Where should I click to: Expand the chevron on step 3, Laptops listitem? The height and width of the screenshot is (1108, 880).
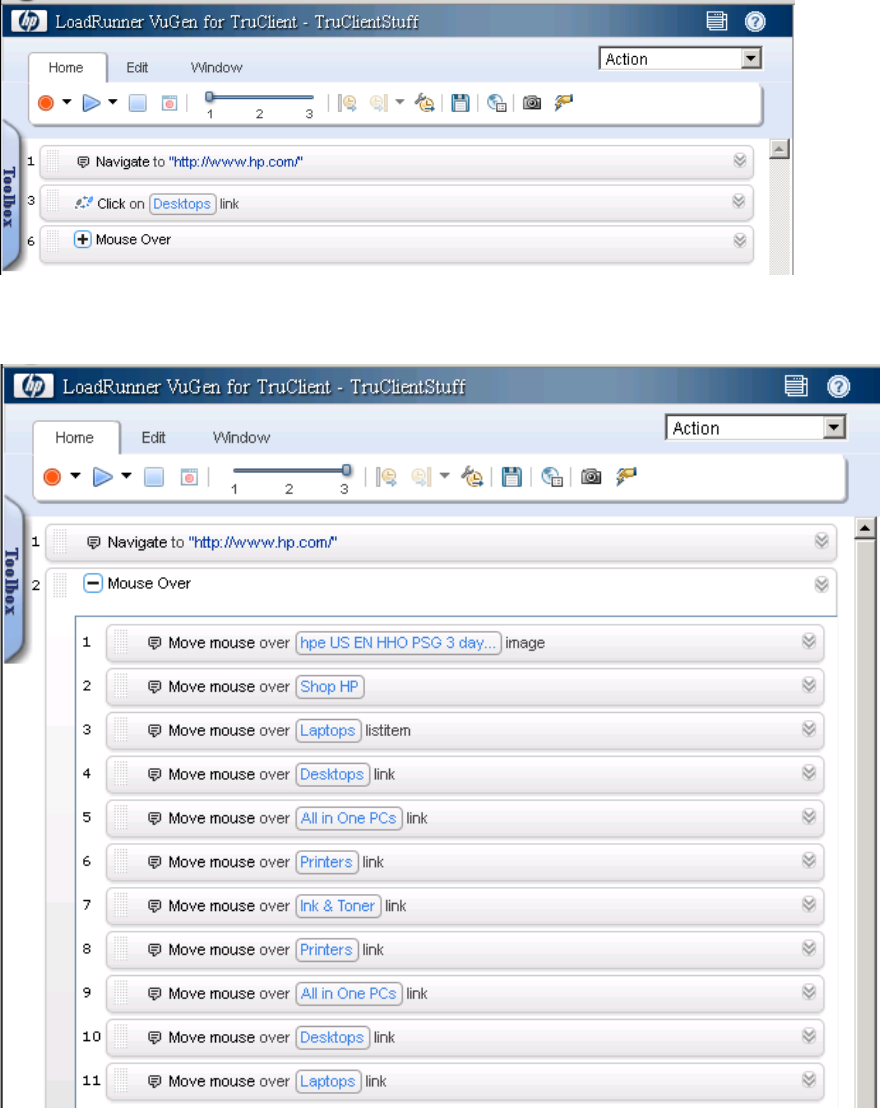(x=809, y=729)
